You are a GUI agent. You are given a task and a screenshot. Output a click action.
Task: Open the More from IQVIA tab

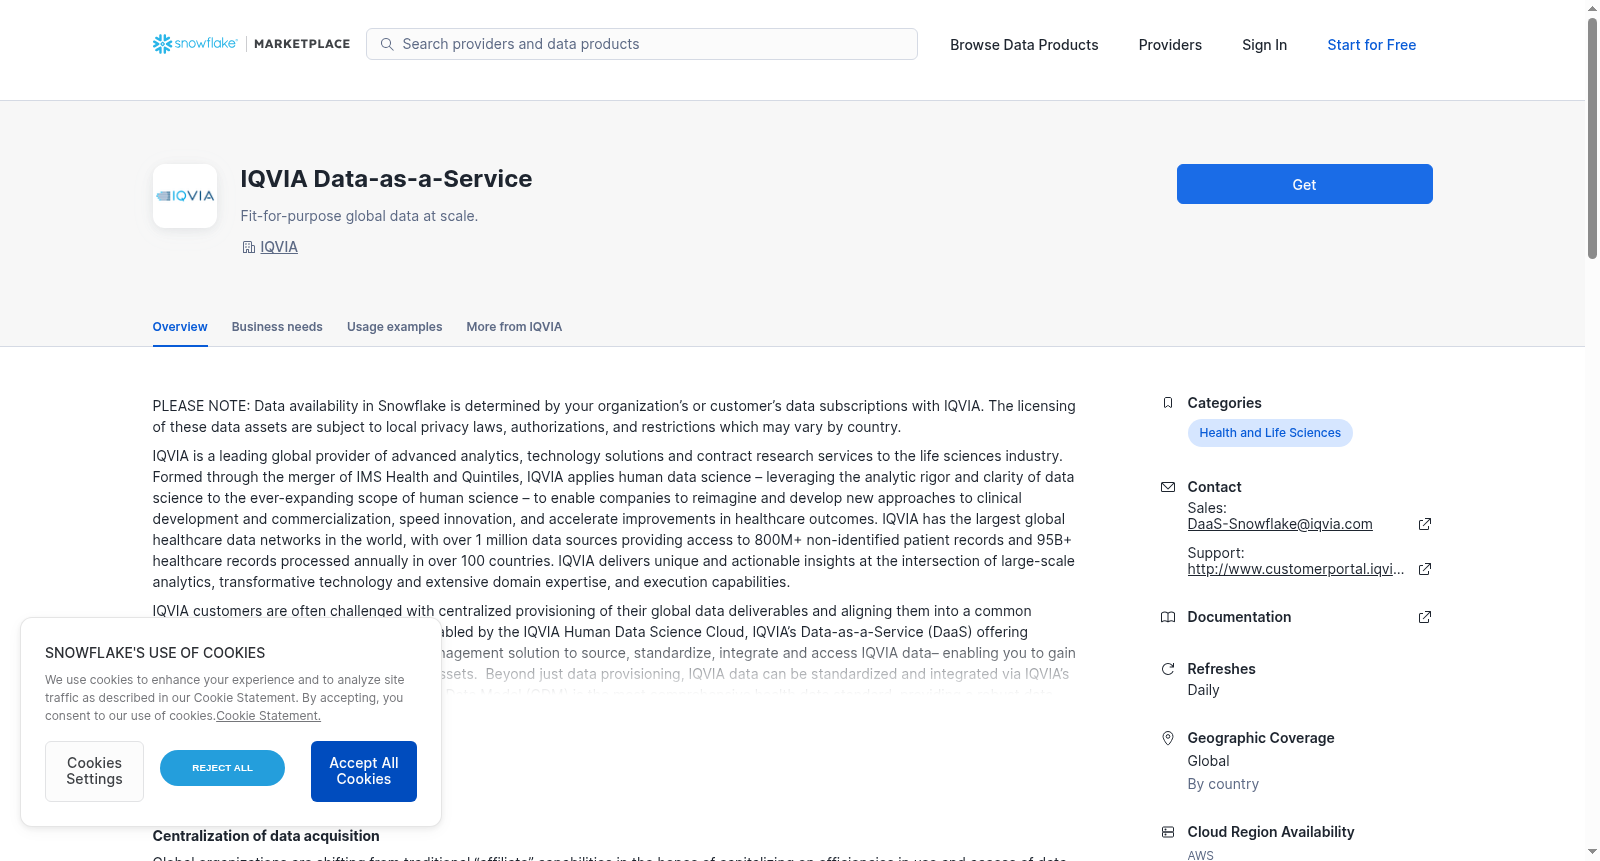click(514, 327)
